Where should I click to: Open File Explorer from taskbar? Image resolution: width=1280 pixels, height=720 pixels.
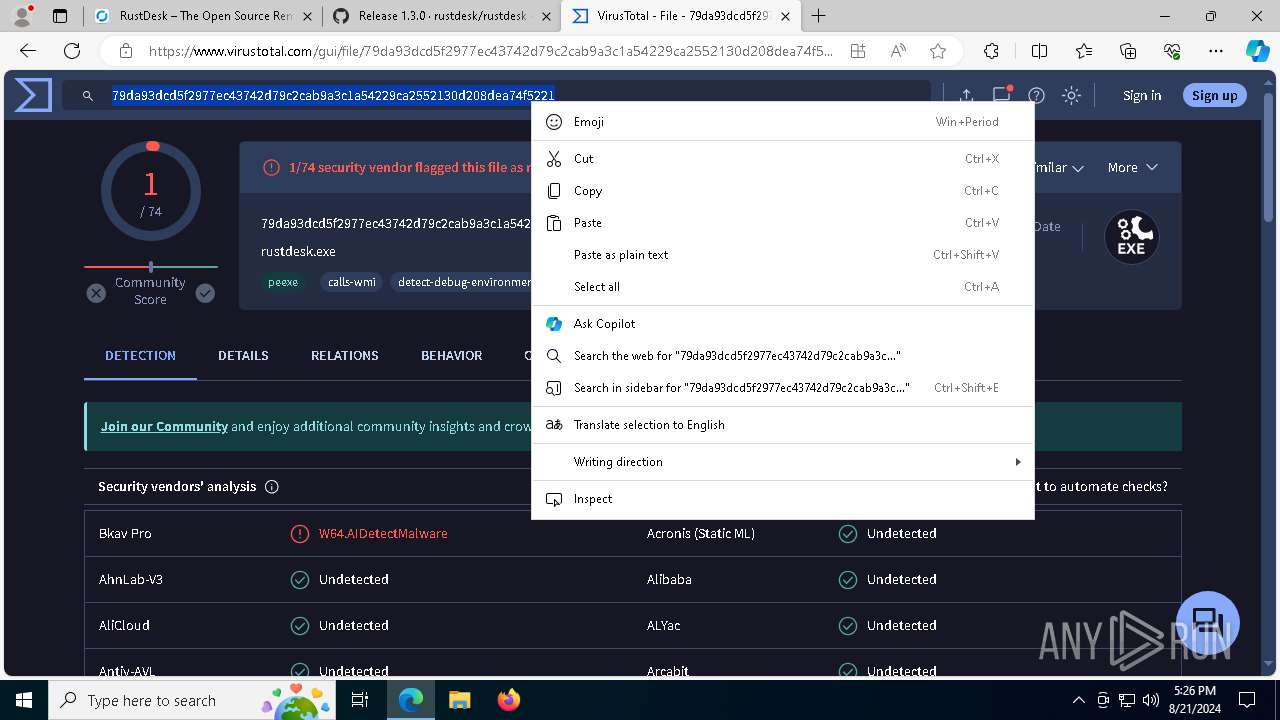(x=459, y=700)
